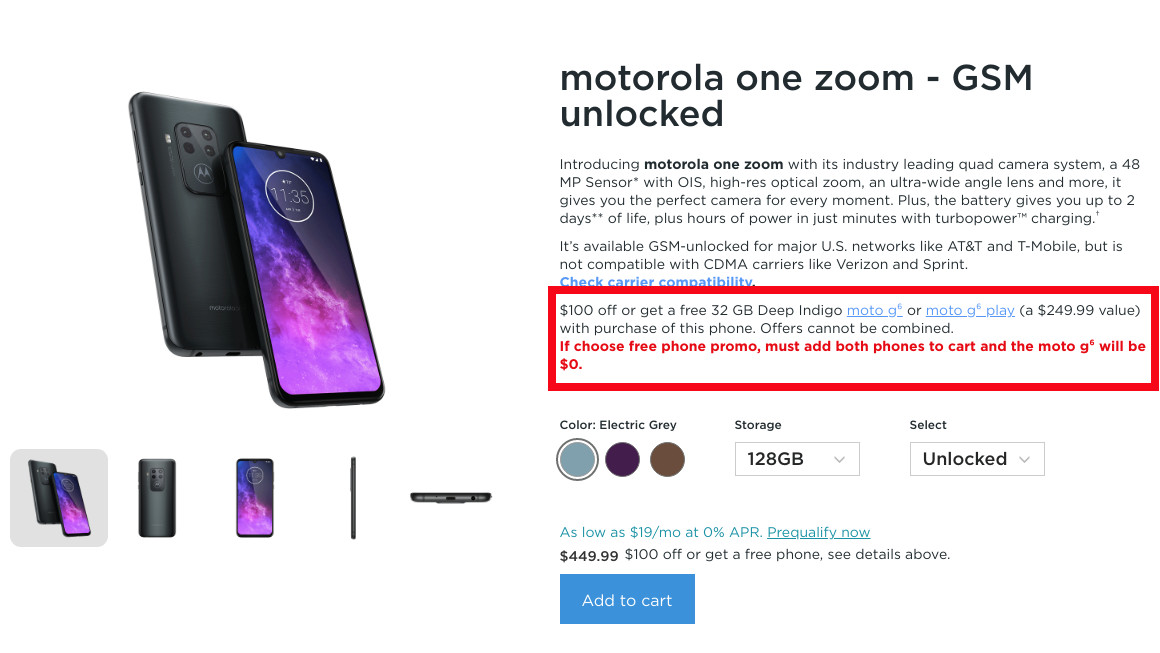Screen dimensions: 1160x653
Task: Click the front display thumbnail
Action: coord(254,497)
